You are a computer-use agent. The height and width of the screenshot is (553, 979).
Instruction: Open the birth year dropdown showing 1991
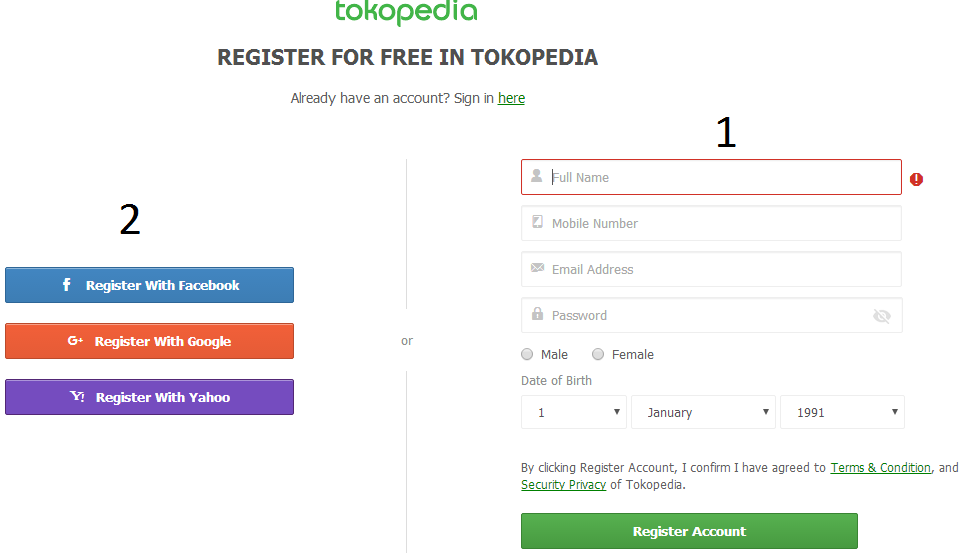[842, 412]
